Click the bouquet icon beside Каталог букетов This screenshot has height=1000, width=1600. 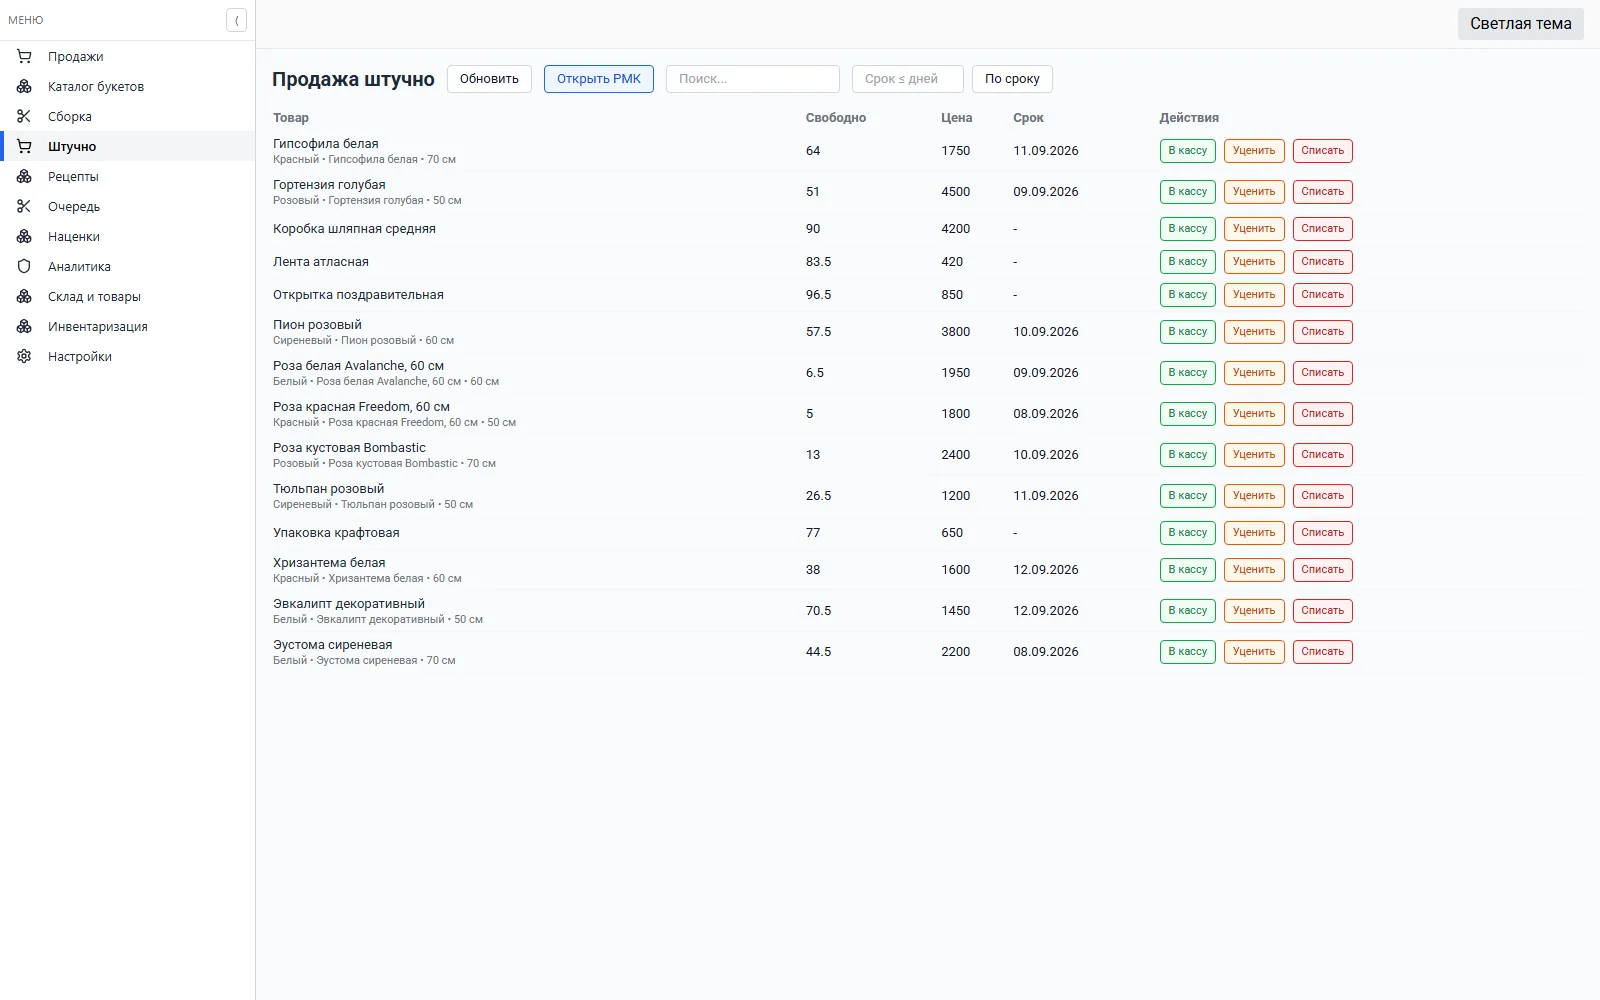(x=24, y=86)
